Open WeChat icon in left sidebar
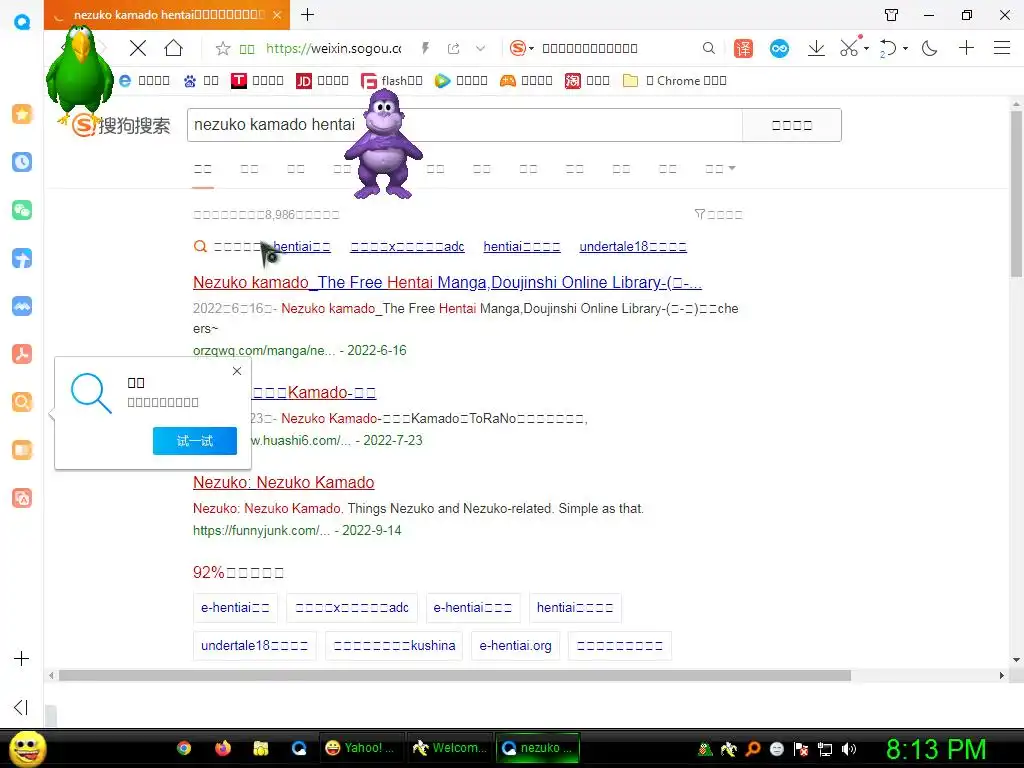The height and width of the screenshot is (768, 1024). pos(22,210)
